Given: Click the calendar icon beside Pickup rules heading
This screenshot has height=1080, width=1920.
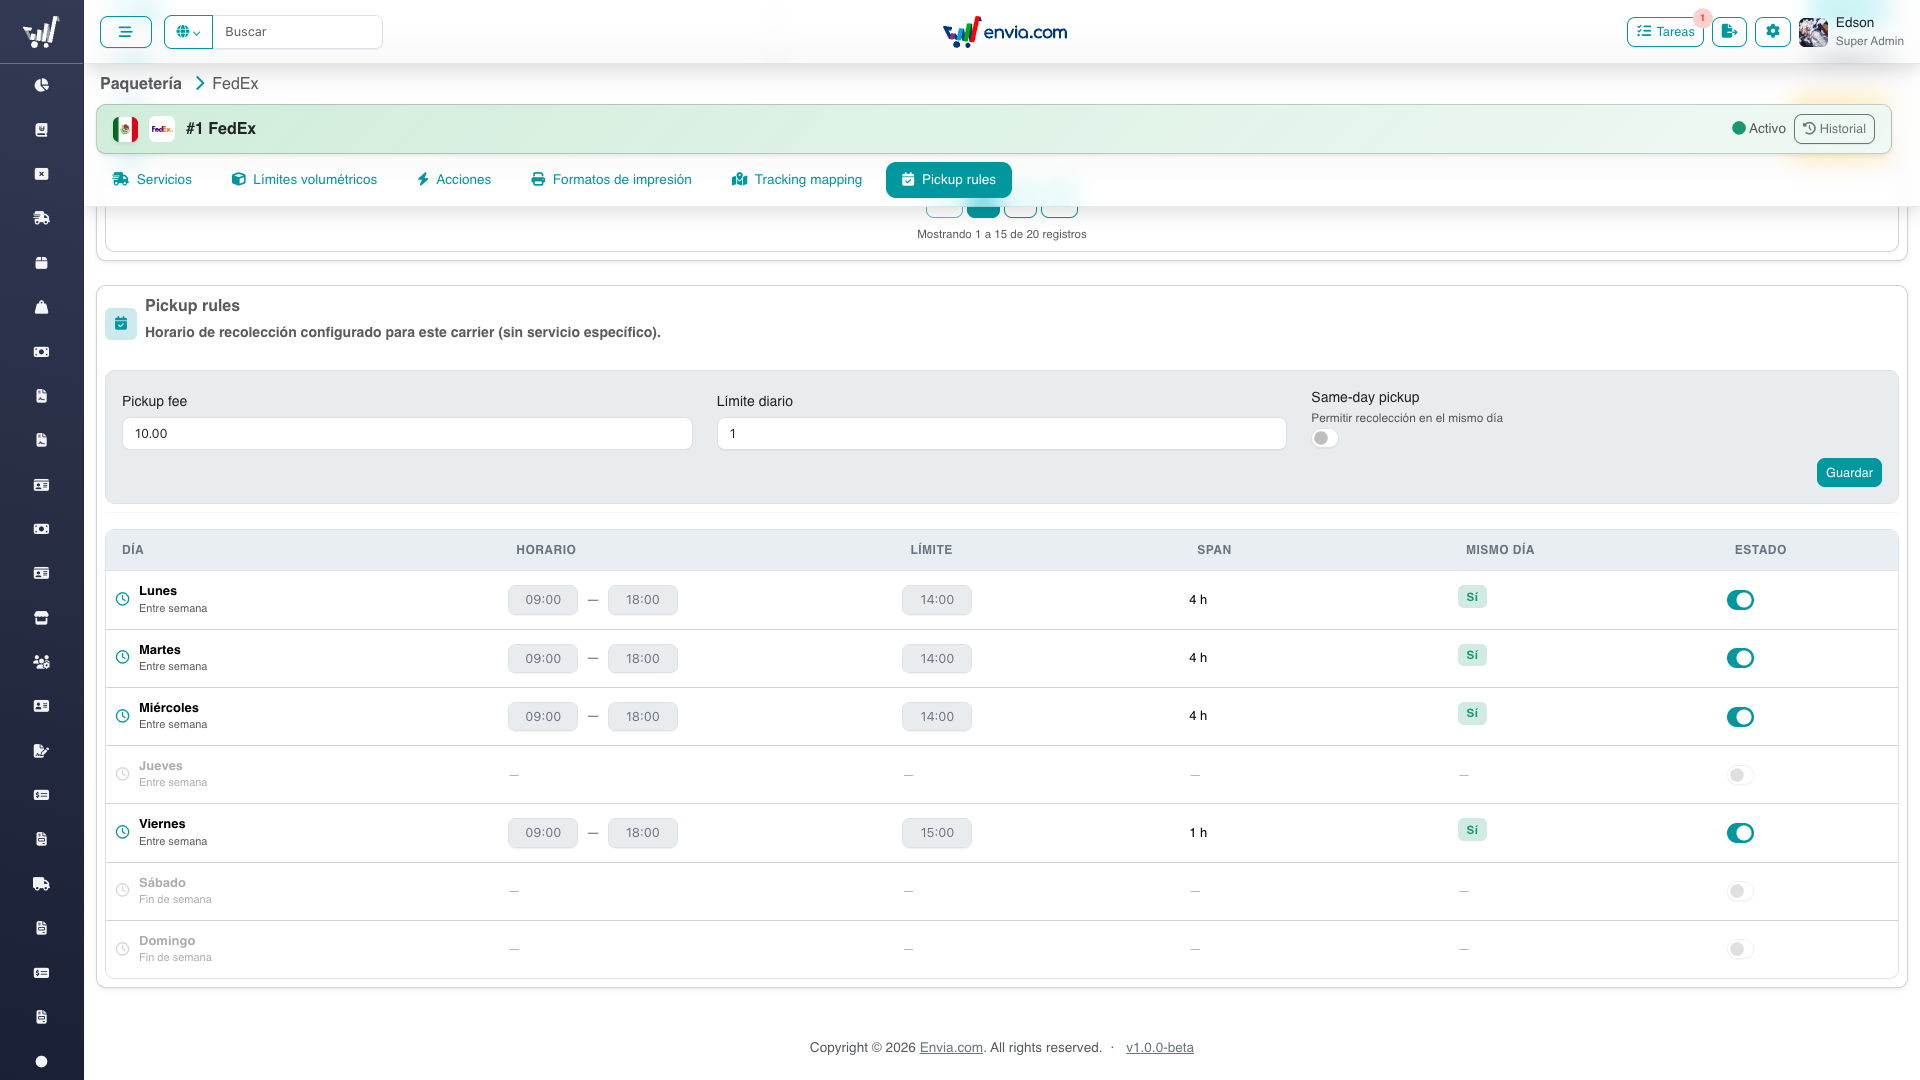Looking at the screenshot, I should 121,323.
